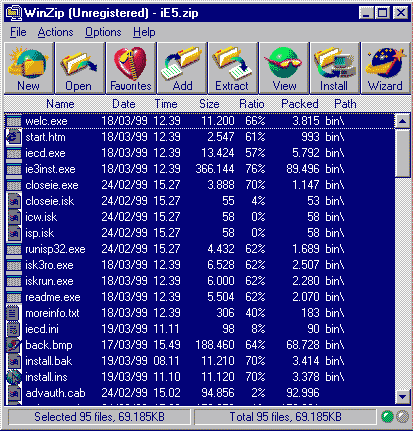The height and width of the screenshot is (431, 413).
Task: Click the iecd.exe file icon
Action: tap(14, 153)
